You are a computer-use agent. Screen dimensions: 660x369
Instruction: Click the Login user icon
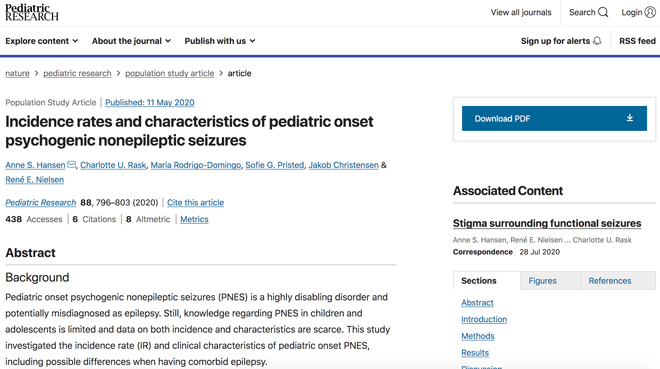click(650, 12)
